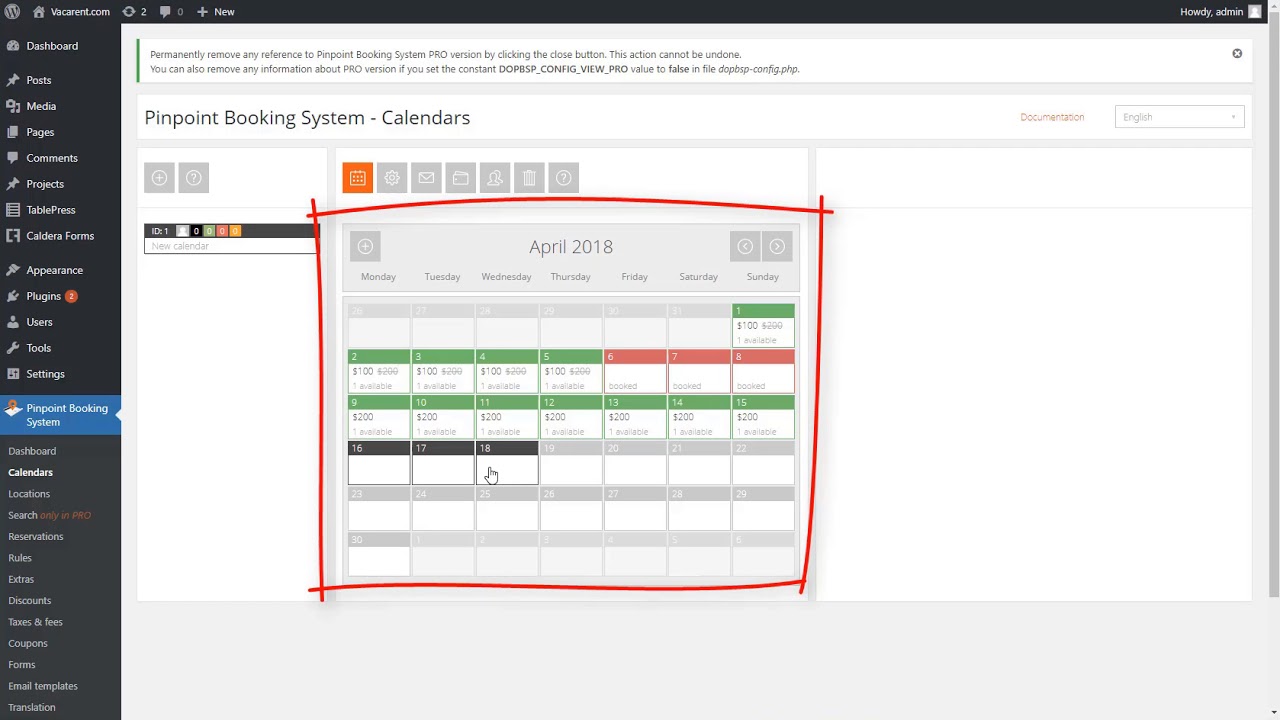Go to the previous month

(745, 246)
